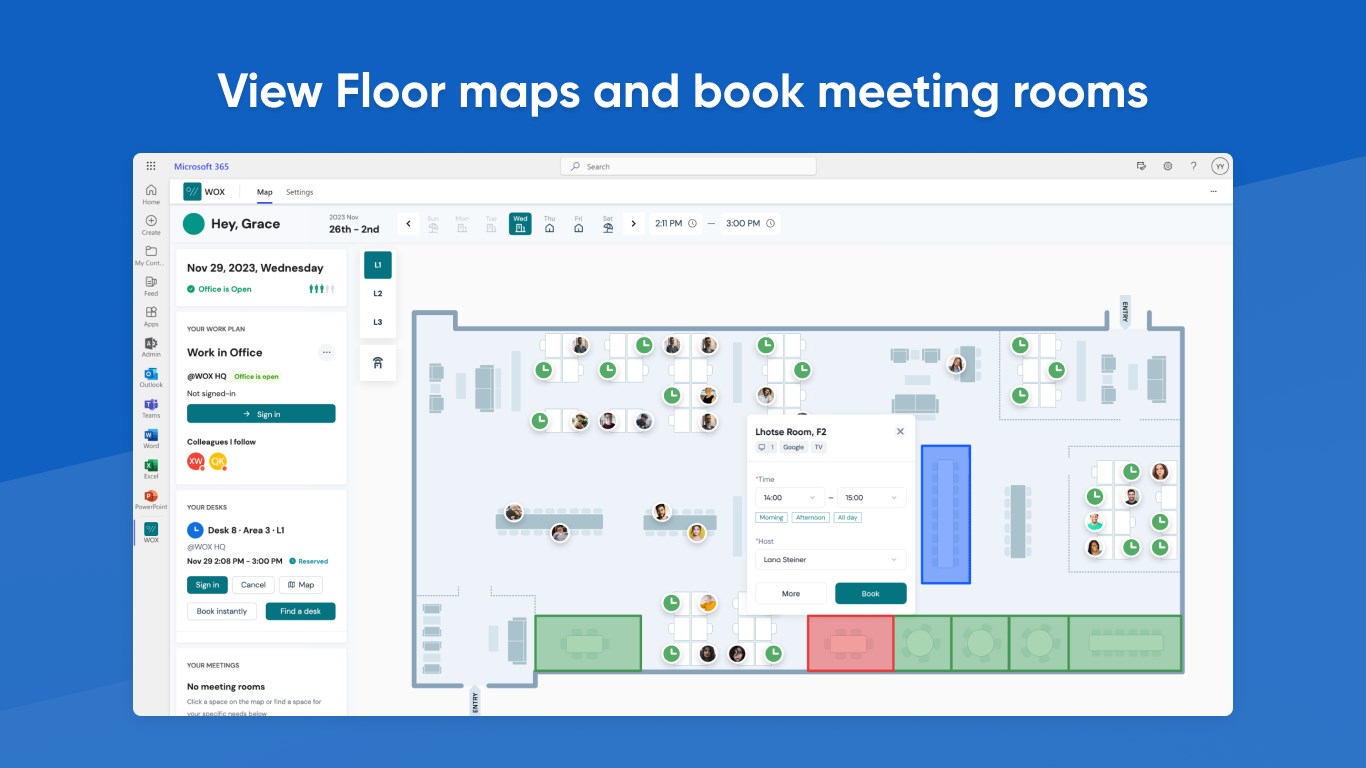
Task: Open the help question mark
Action: tap(1193, 166)
